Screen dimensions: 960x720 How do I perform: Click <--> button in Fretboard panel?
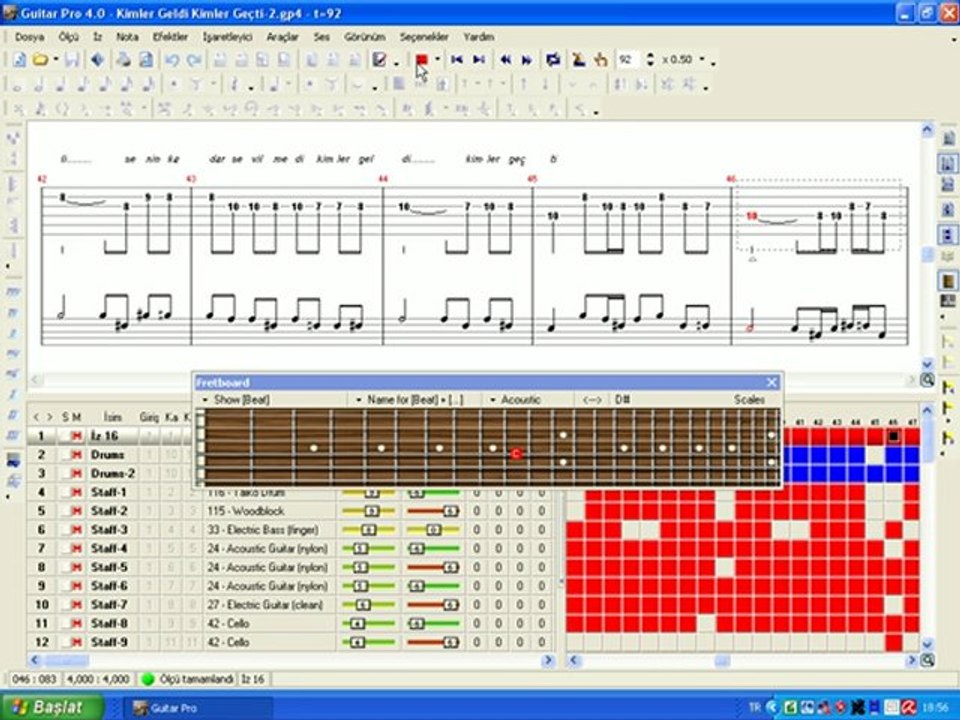pyautogui.click(x=591, y=400)
